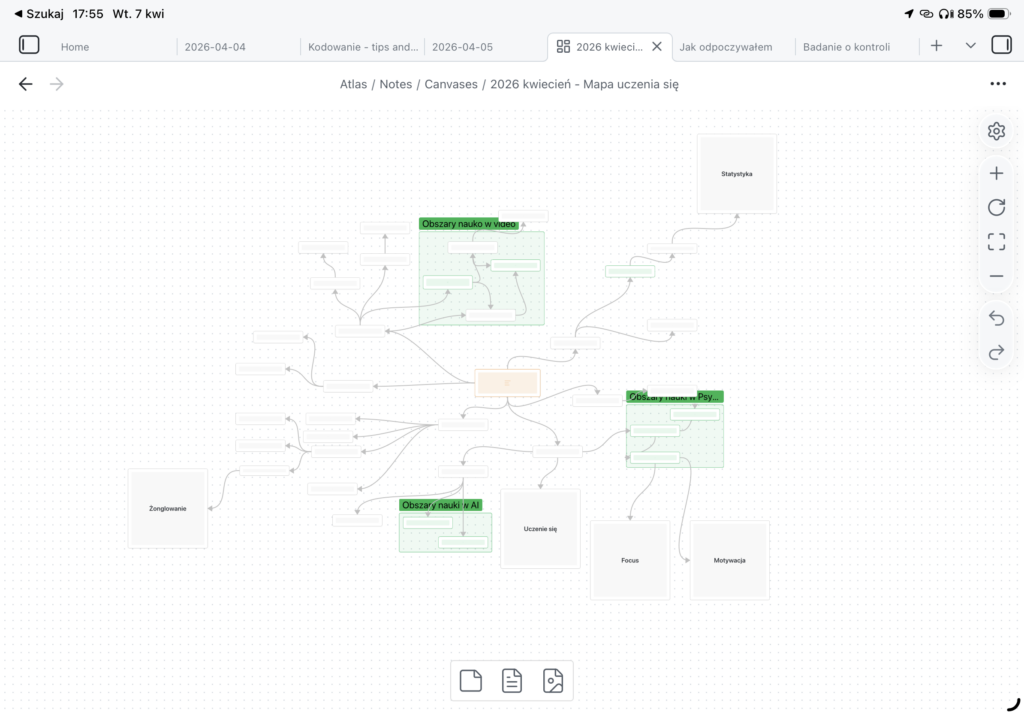Expand the tab list chevron
1024x715 pixels.
tap(970, 45)
